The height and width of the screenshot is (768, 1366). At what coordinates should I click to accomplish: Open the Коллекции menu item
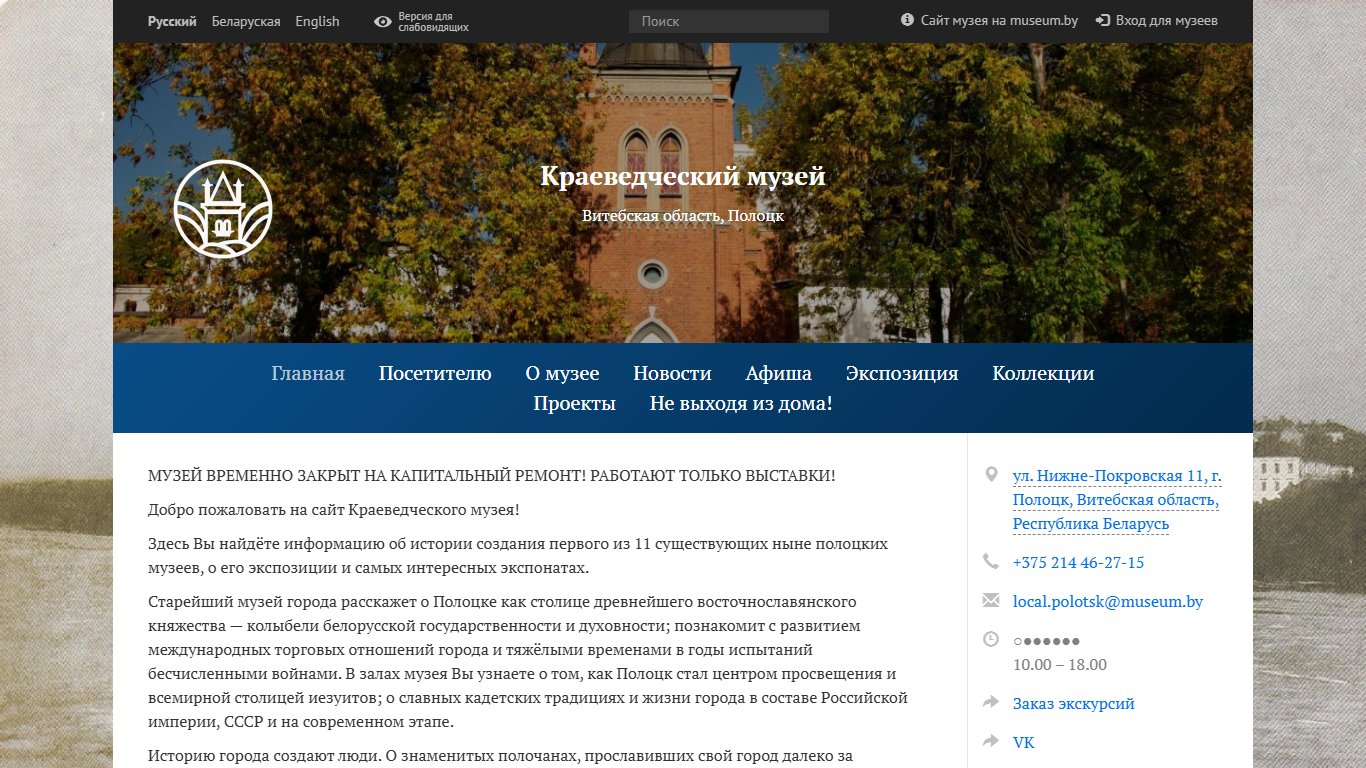pyautogui.click(x=1043, y=373)
